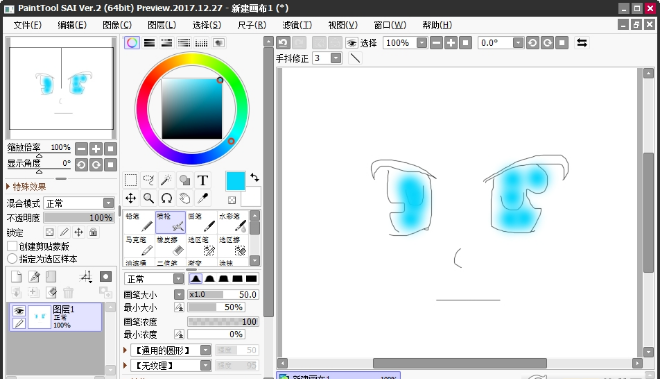The height and width of the screenshot is (379, 661).
Task: Show the HSV sliders panel
Action: (x=167, y=43)
